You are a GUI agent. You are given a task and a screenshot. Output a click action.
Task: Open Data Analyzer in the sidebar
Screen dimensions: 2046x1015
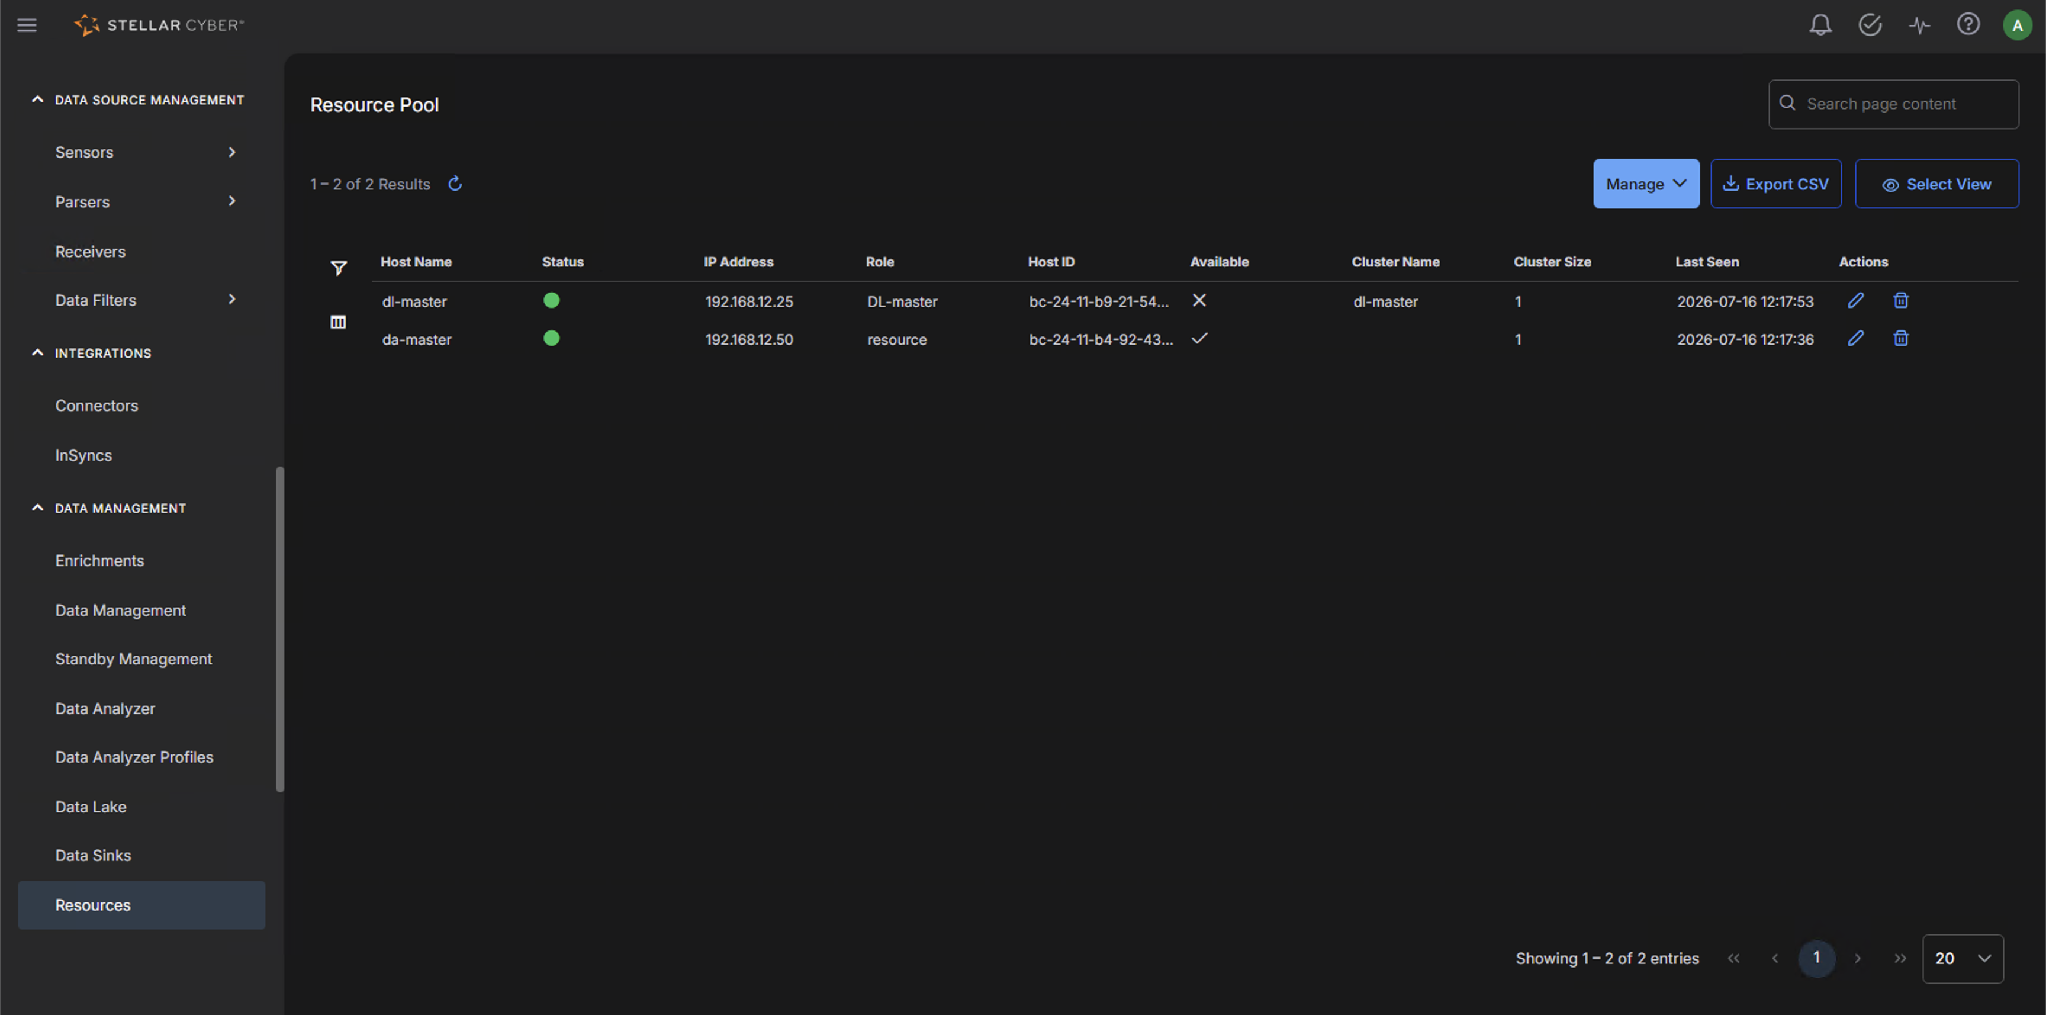105,708
